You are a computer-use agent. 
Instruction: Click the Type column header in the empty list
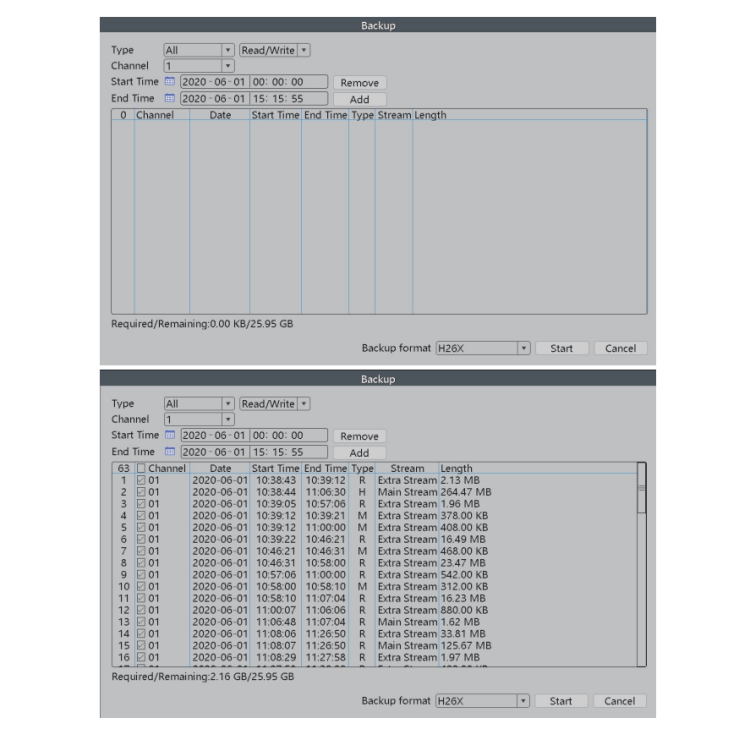pos(362,115)
